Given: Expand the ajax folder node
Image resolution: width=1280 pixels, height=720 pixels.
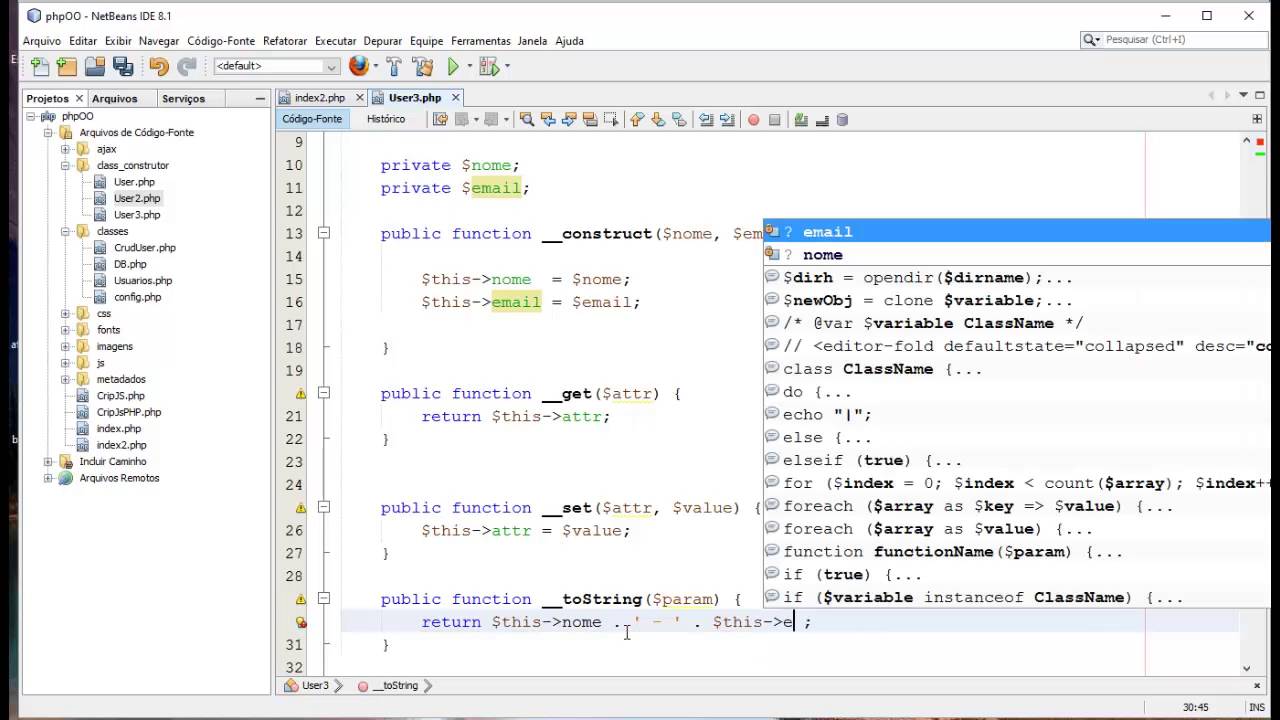Looking at the screenshot, I should coord(65,149).
